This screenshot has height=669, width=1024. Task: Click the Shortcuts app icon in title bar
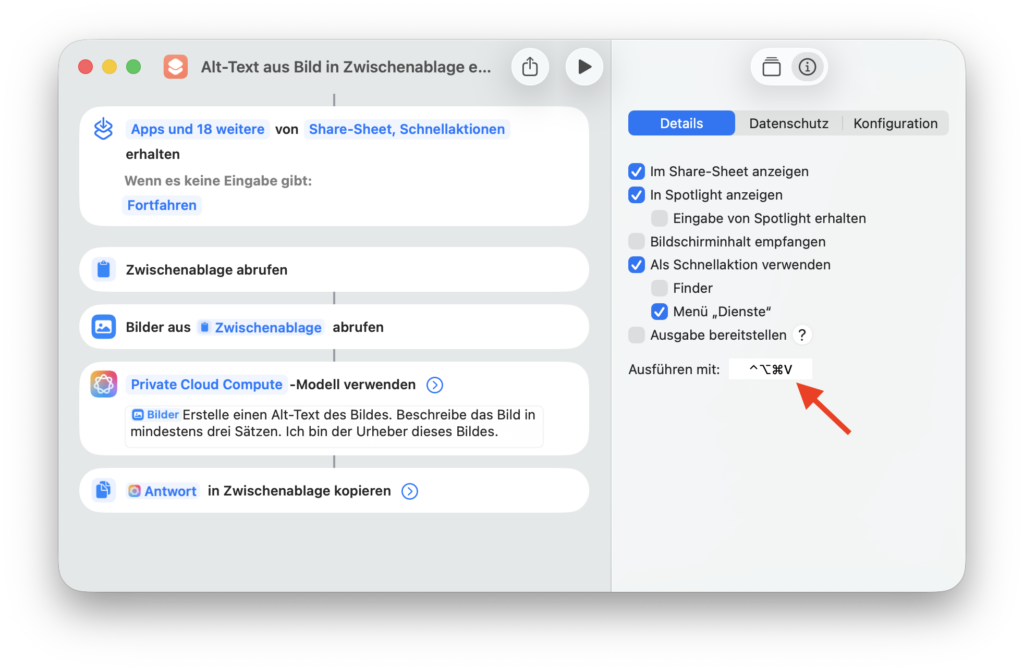pos(176,67)
